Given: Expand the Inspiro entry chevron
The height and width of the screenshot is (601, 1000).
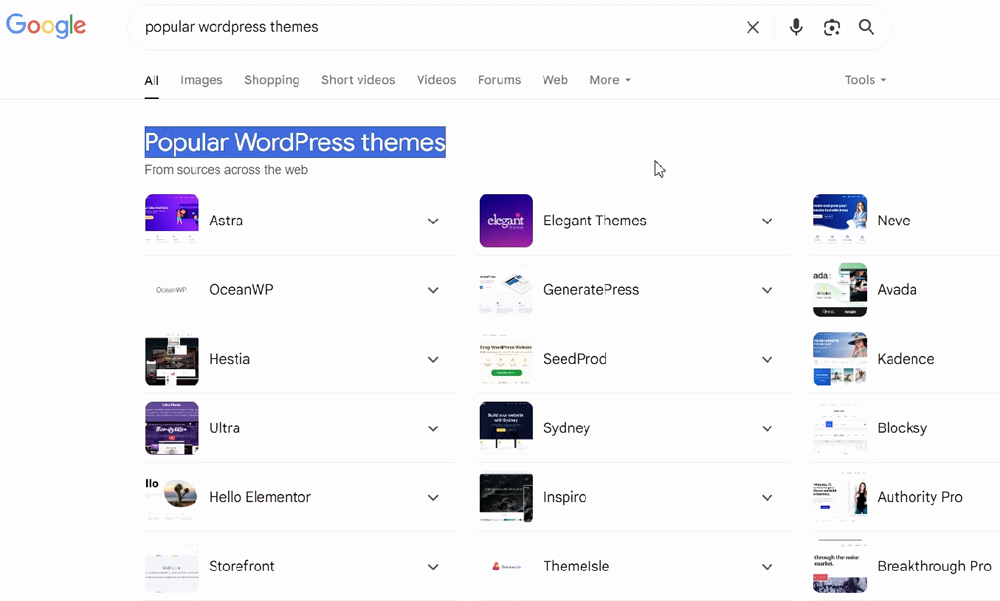Looking at the screenshot, I should pyautogui.click(x=767, y=498).
